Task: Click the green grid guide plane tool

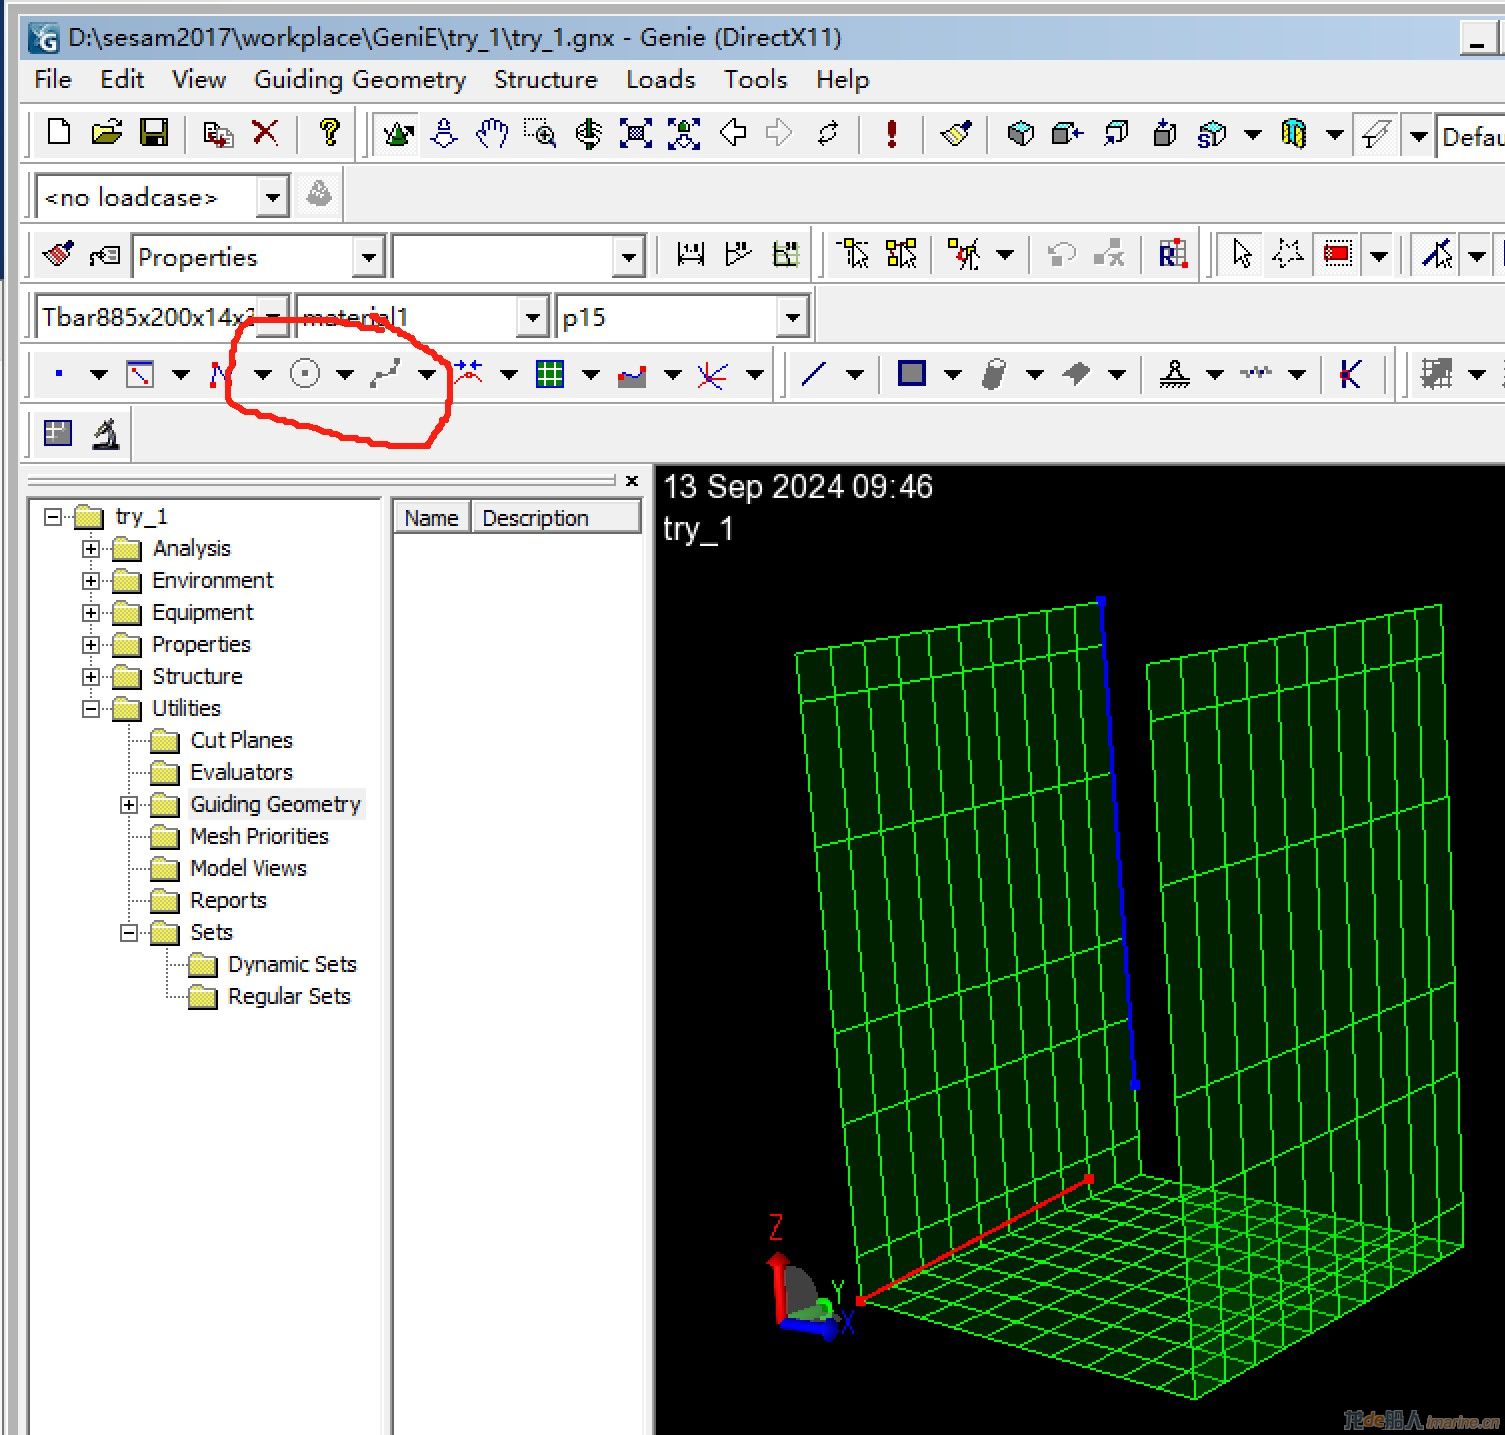Action: point(550,374)
